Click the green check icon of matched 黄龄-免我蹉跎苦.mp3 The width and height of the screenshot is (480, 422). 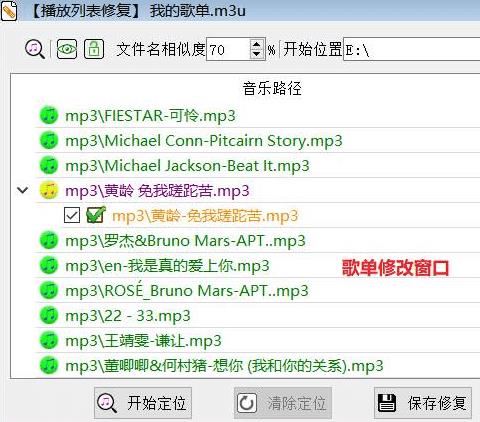click(96, 215)
